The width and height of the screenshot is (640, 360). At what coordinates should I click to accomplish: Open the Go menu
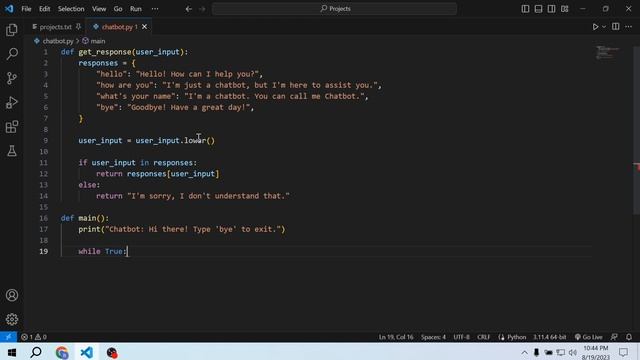click(118, 9)
